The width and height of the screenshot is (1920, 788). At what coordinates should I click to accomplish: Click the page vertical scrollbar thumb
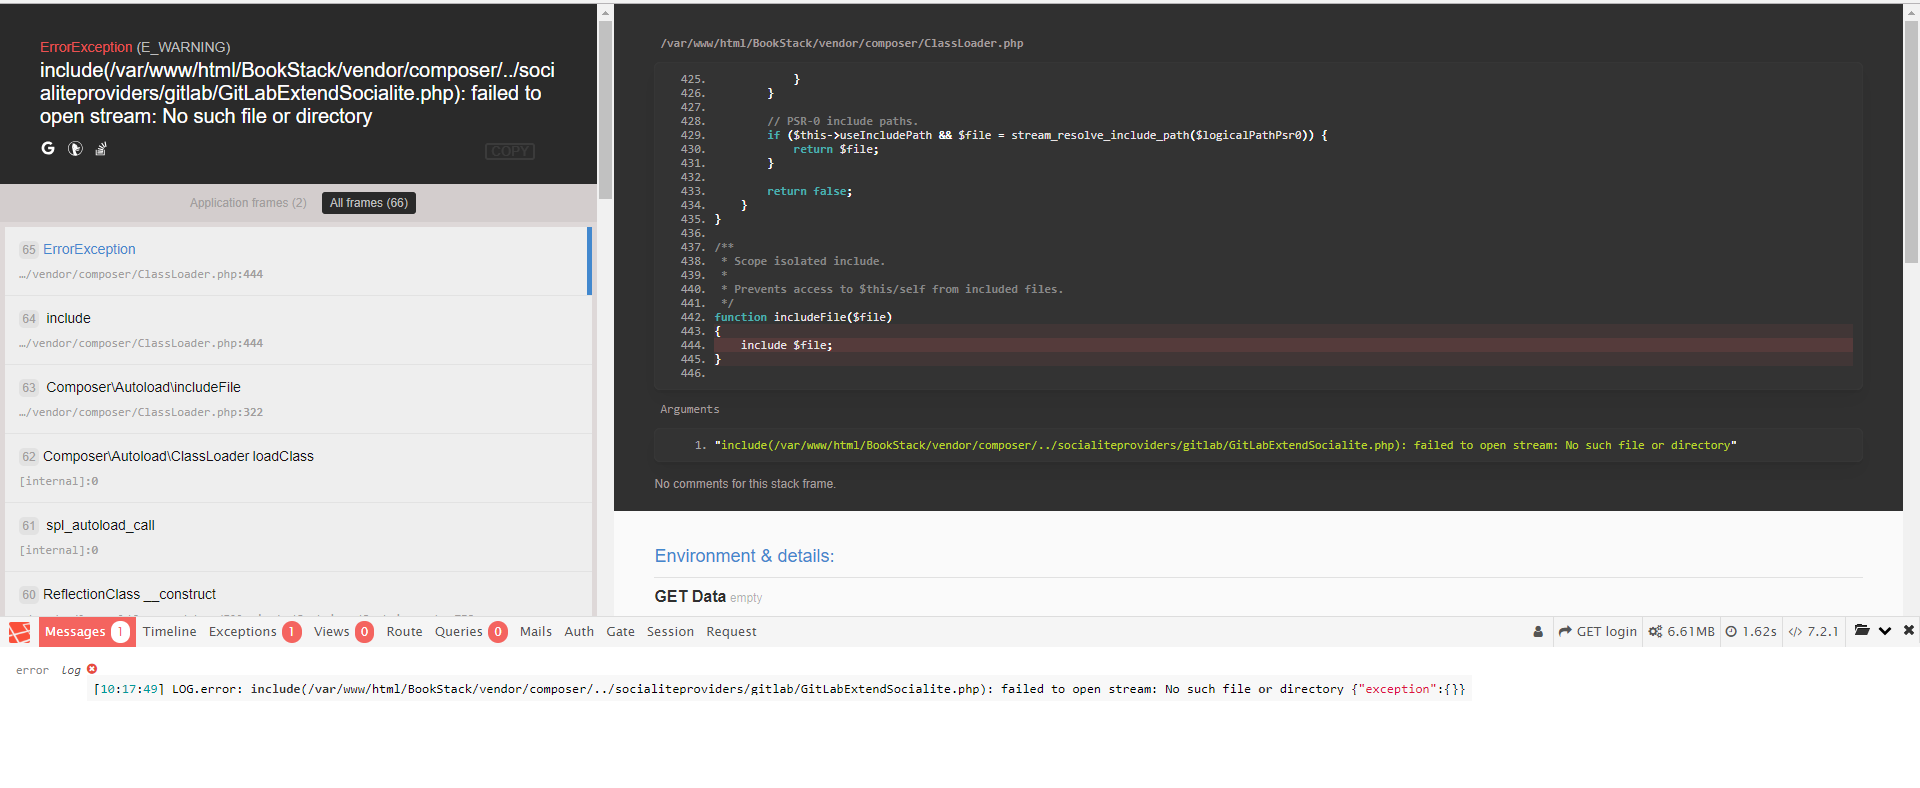coord(1912,140)
